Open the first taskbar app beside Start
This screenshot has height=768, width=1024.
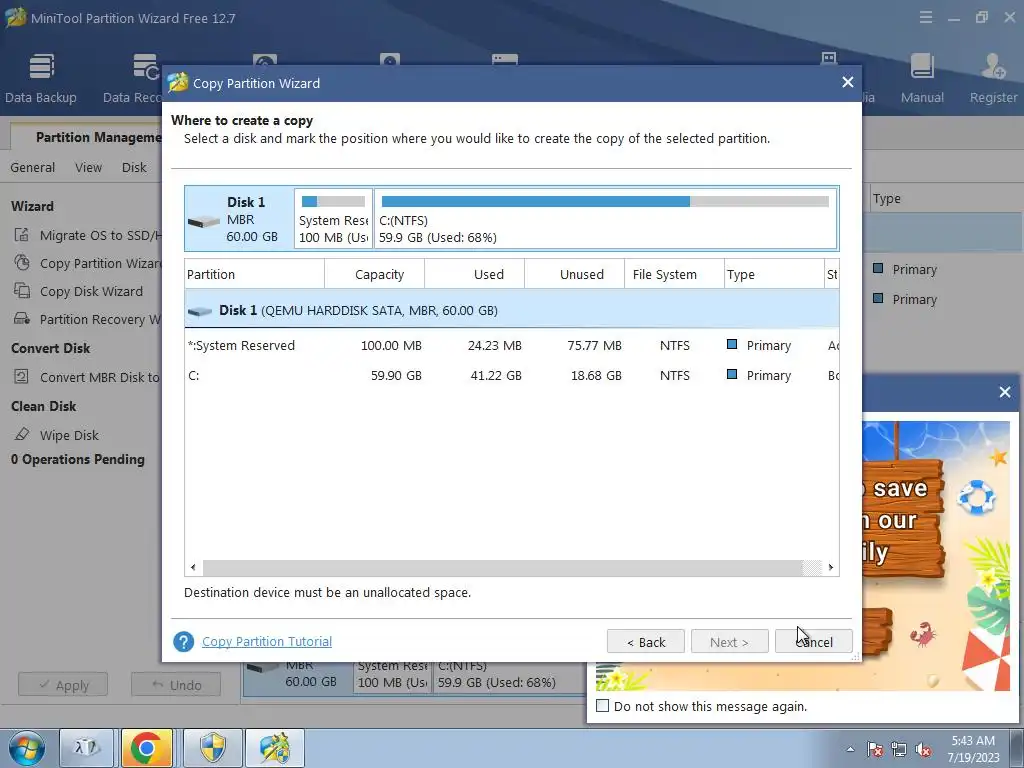point(87,748)
